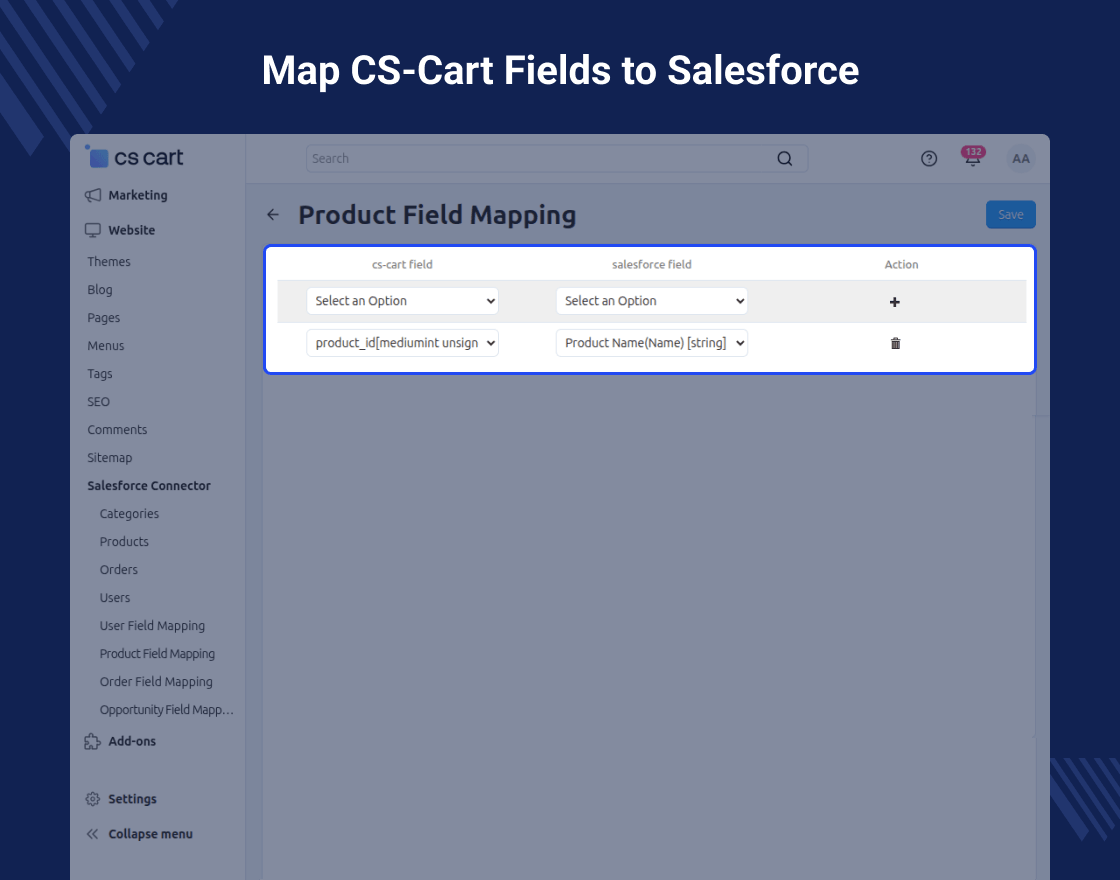
Task: Open the empty cs-cart field dropdown
Action: tap(402, 301)
